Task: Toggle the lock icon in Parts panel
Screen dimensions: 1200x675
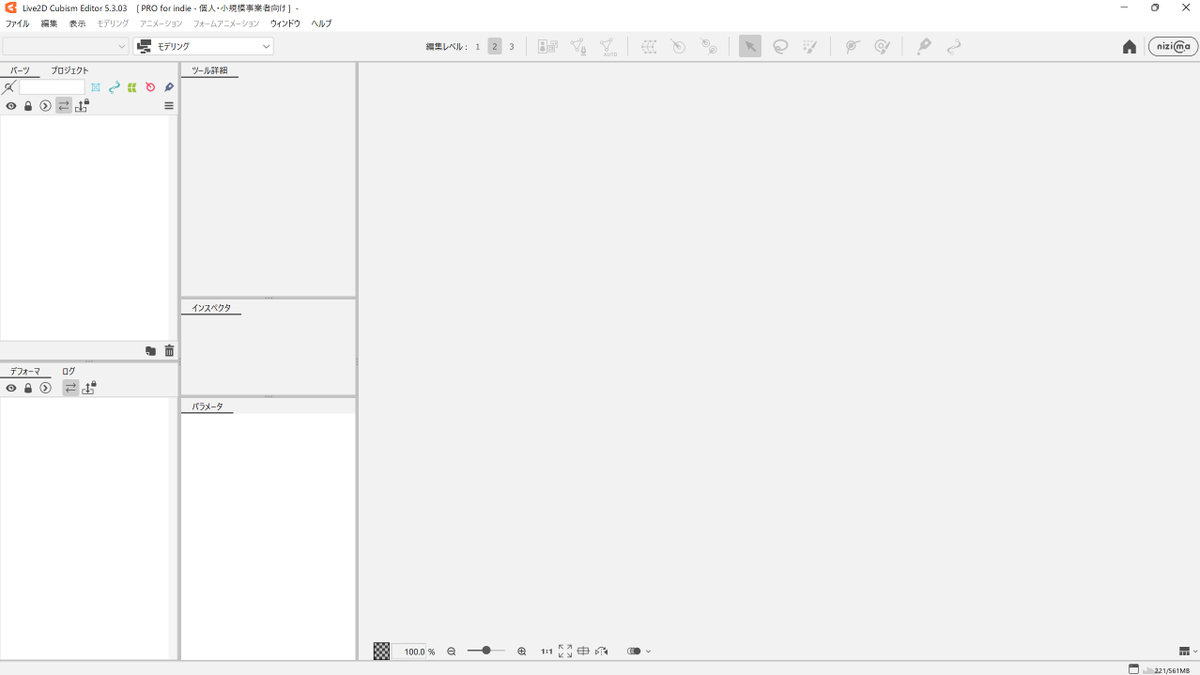Action: pos(28,106)
